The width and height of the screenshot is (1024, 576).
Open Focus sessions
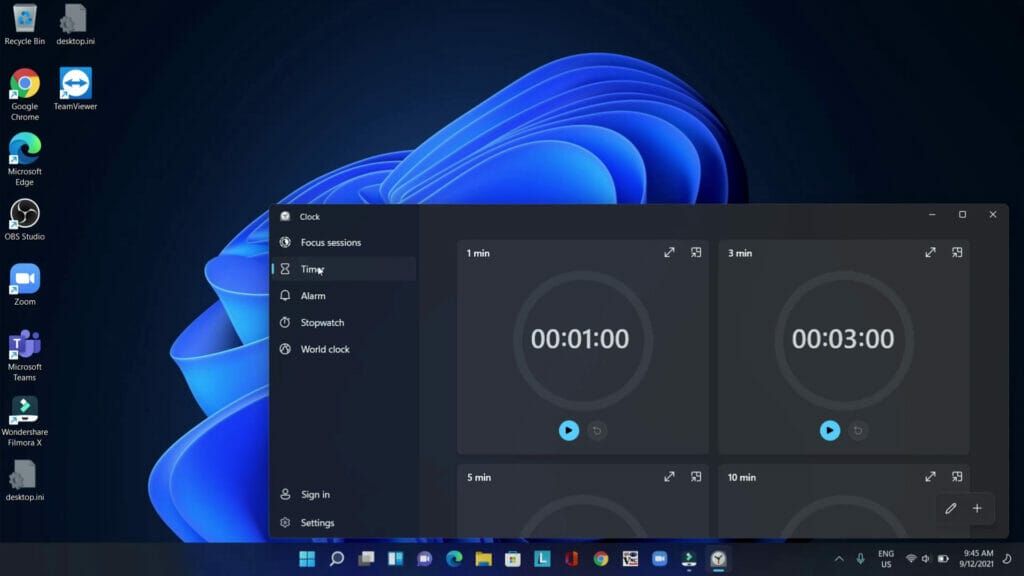328,242
